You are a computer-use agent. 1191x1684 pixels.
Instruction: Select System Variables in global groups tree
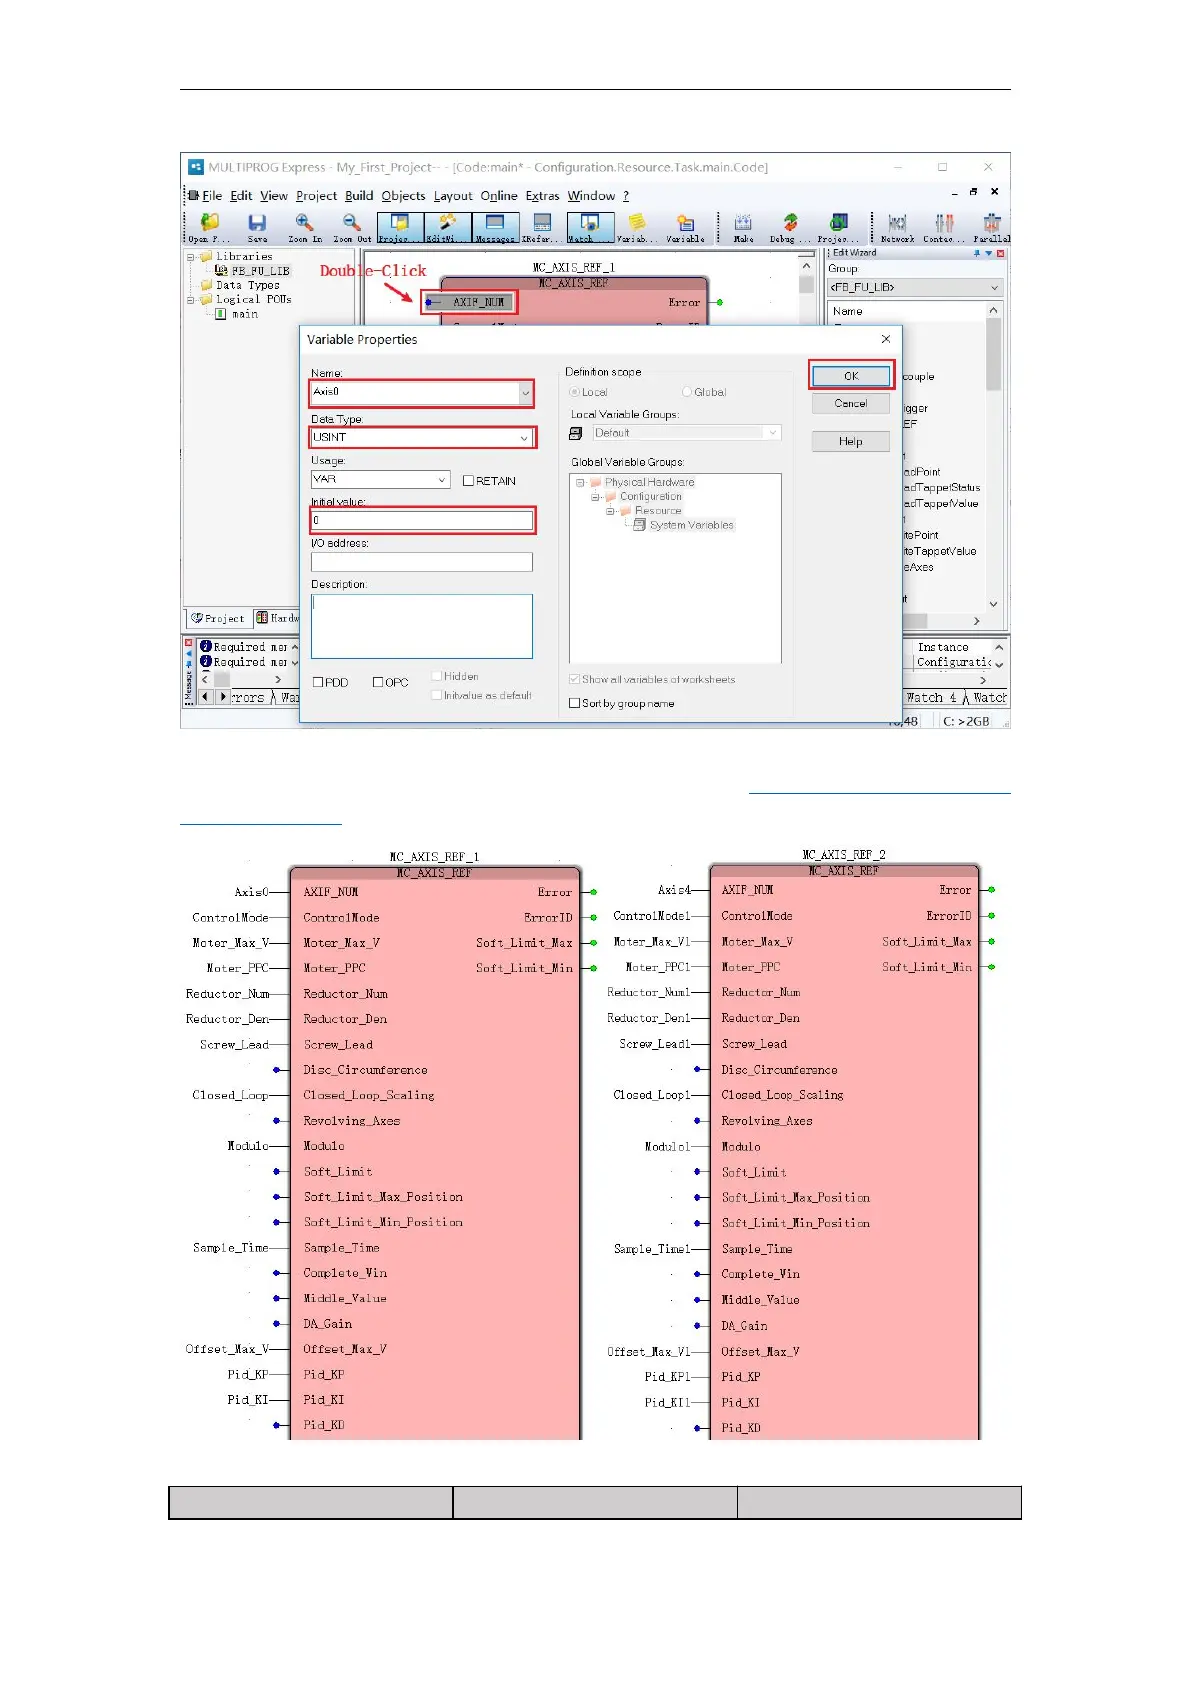[691, 525]
